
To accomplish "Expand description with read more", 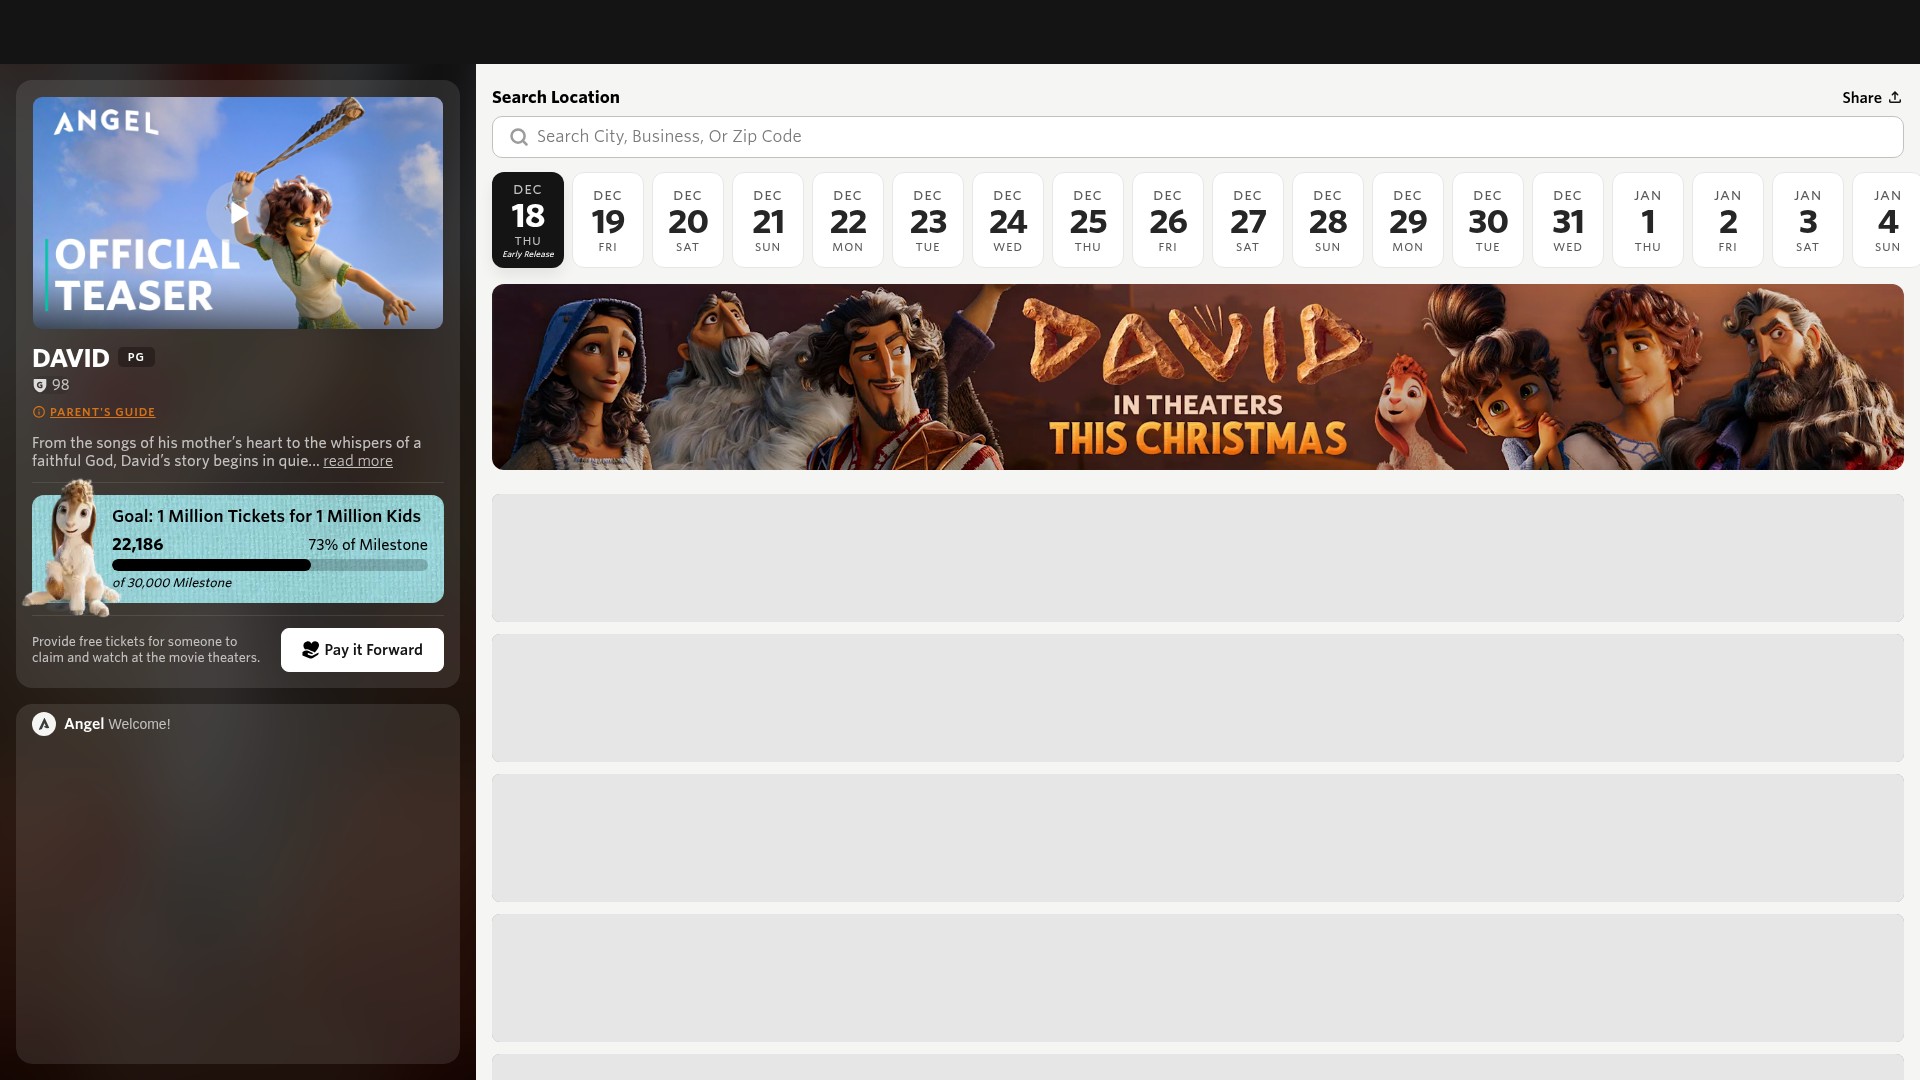I will (357, 461).
